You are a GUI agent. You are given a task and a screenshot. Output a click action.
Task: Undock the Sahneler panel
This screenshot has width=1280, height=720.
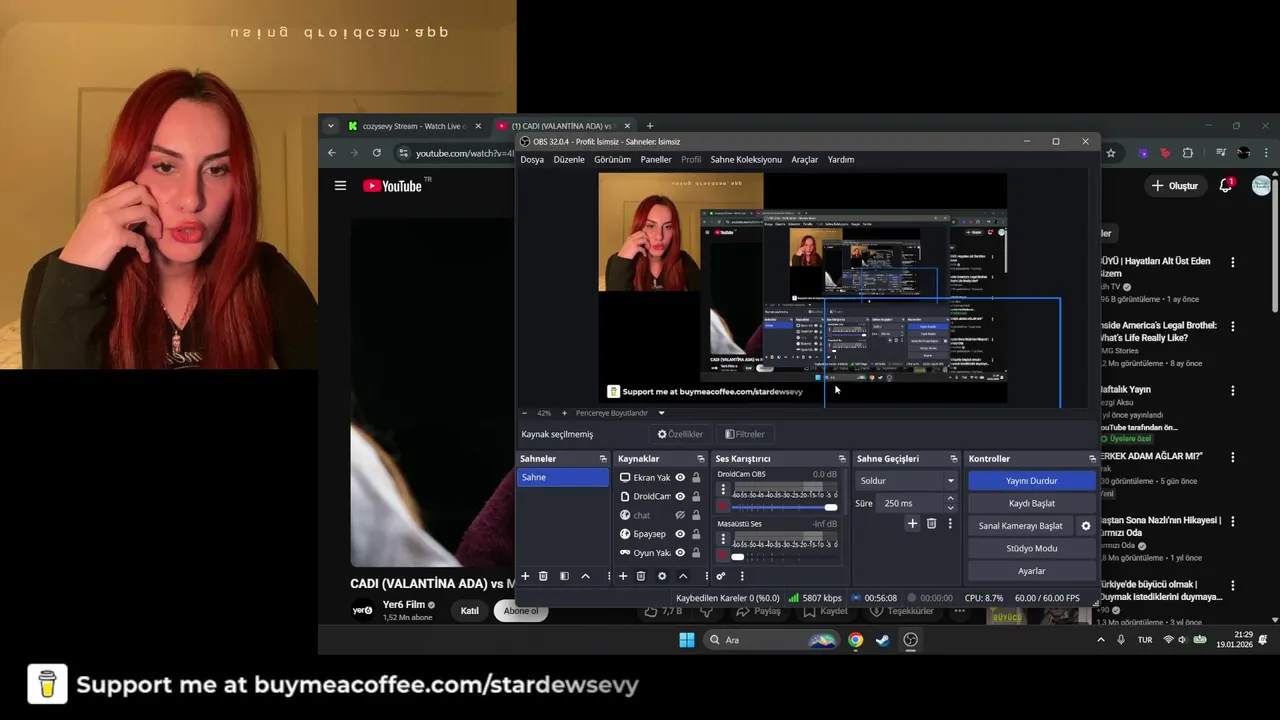[603, 459]
